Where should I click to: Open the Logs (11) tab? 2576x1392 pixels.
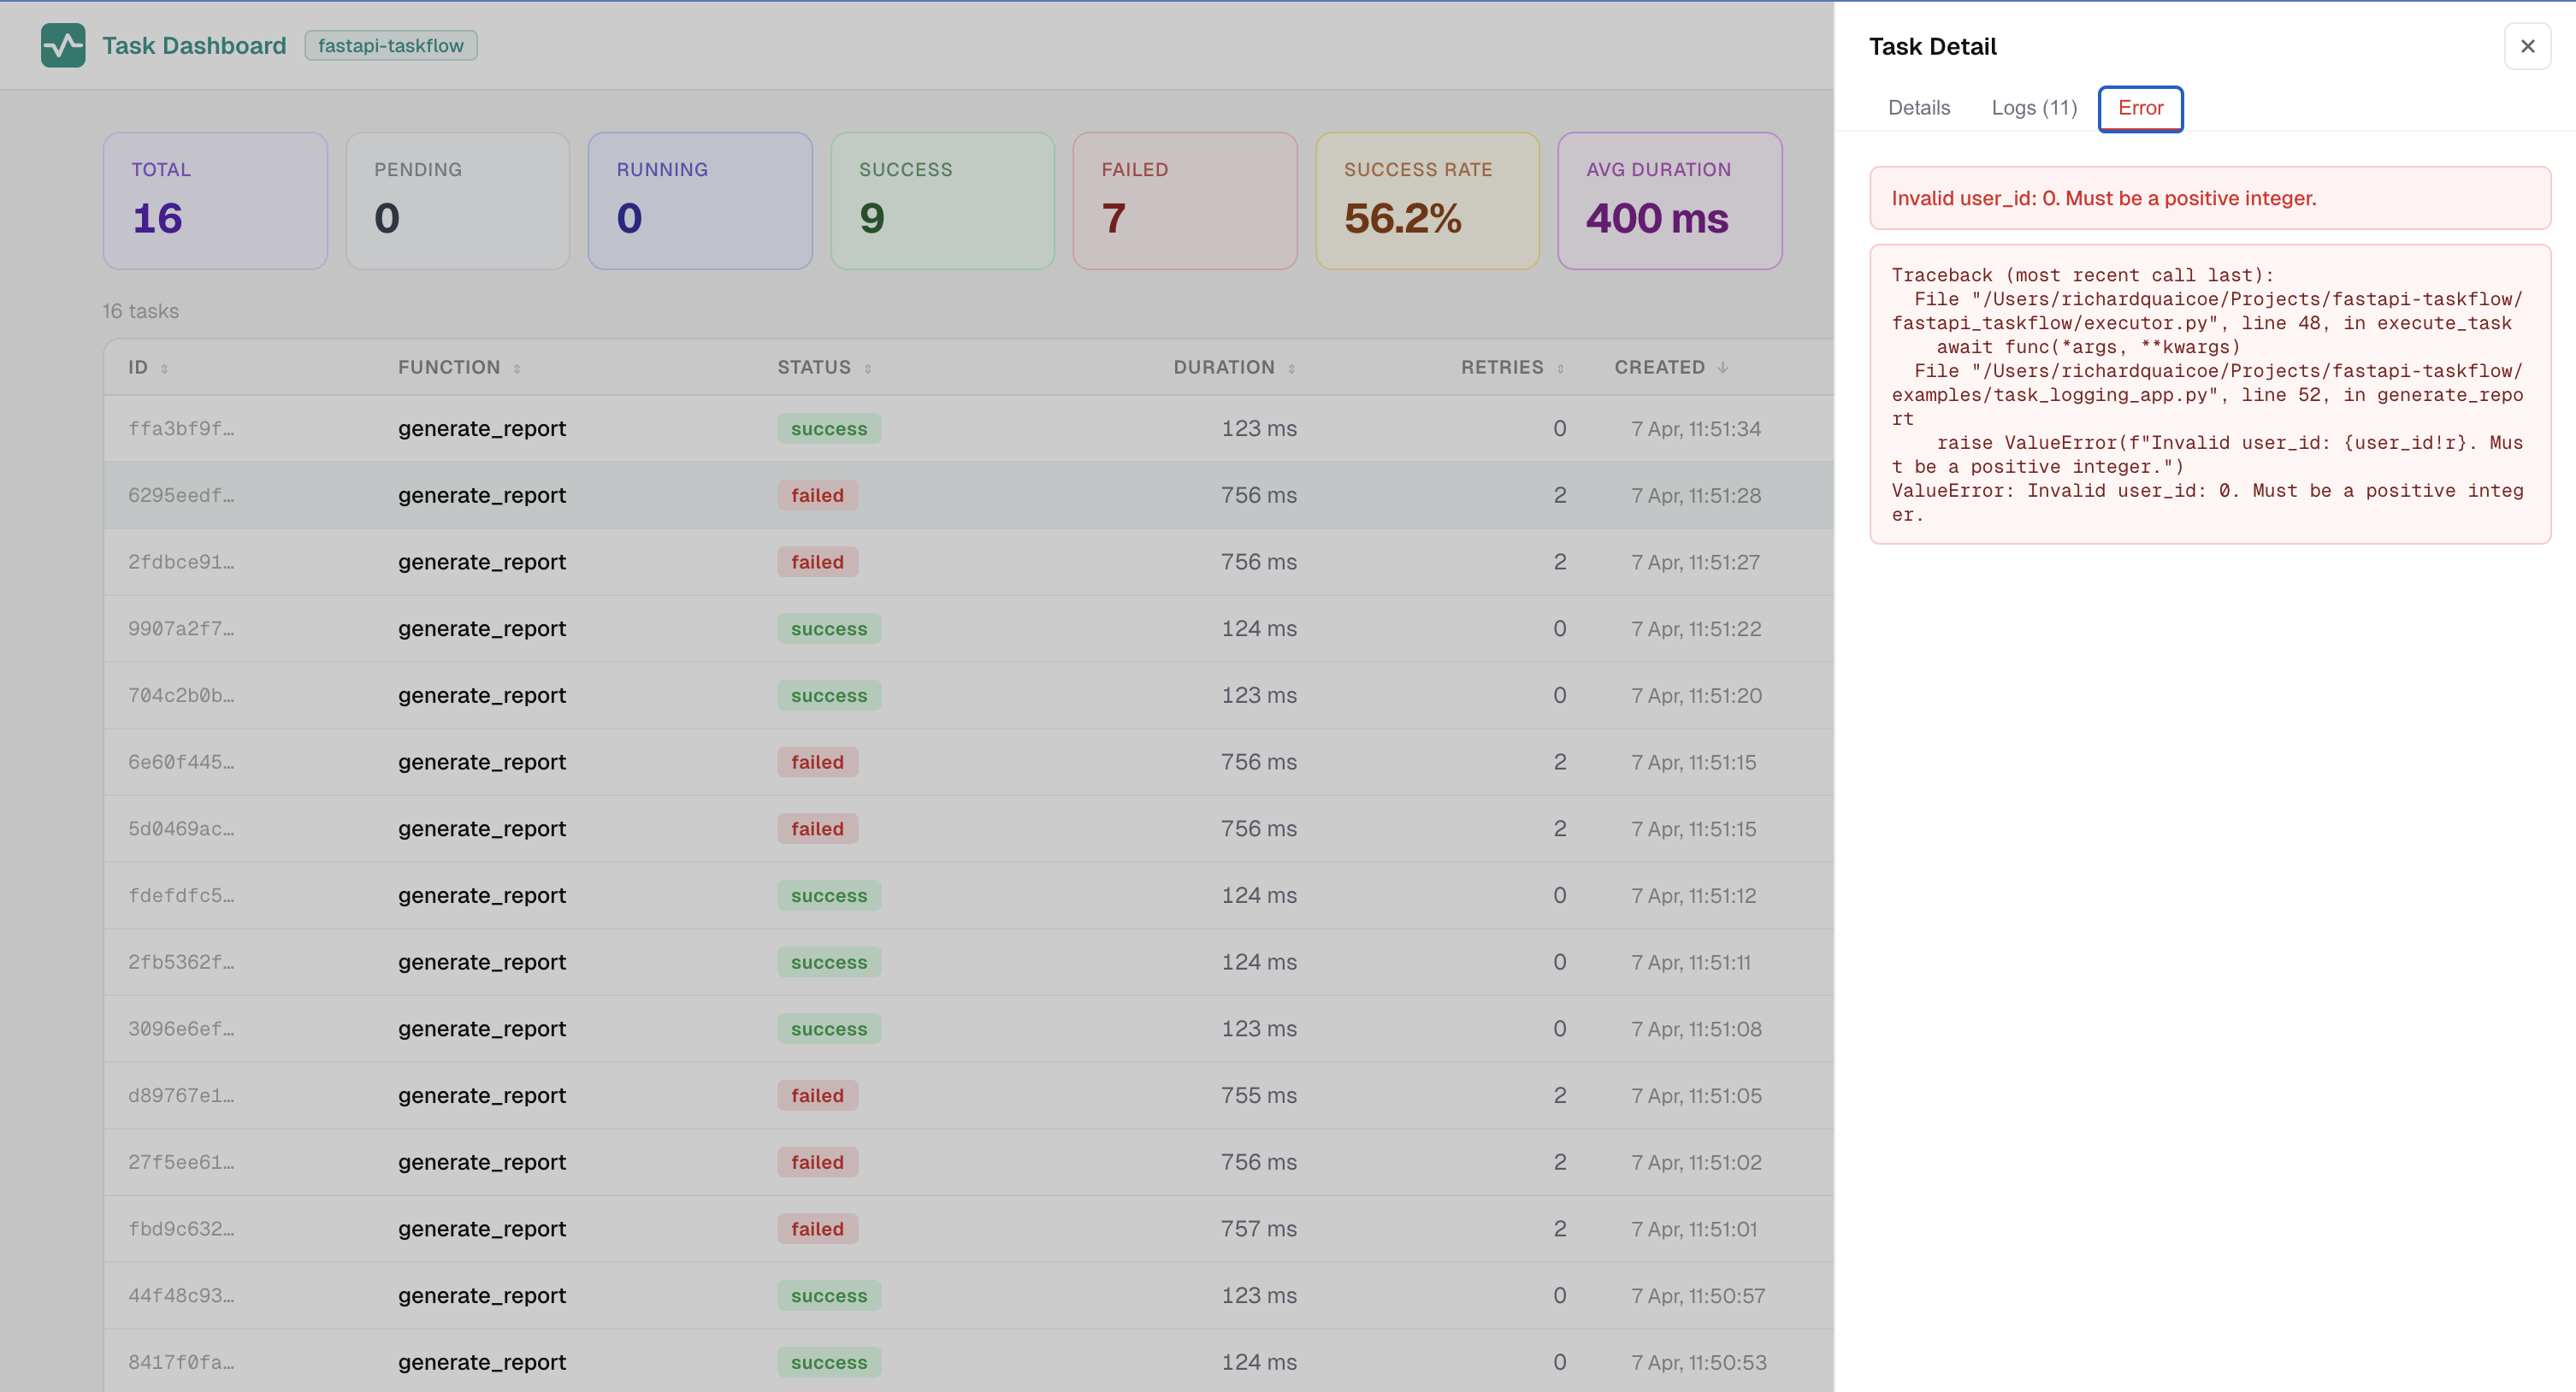(2033, 108)
